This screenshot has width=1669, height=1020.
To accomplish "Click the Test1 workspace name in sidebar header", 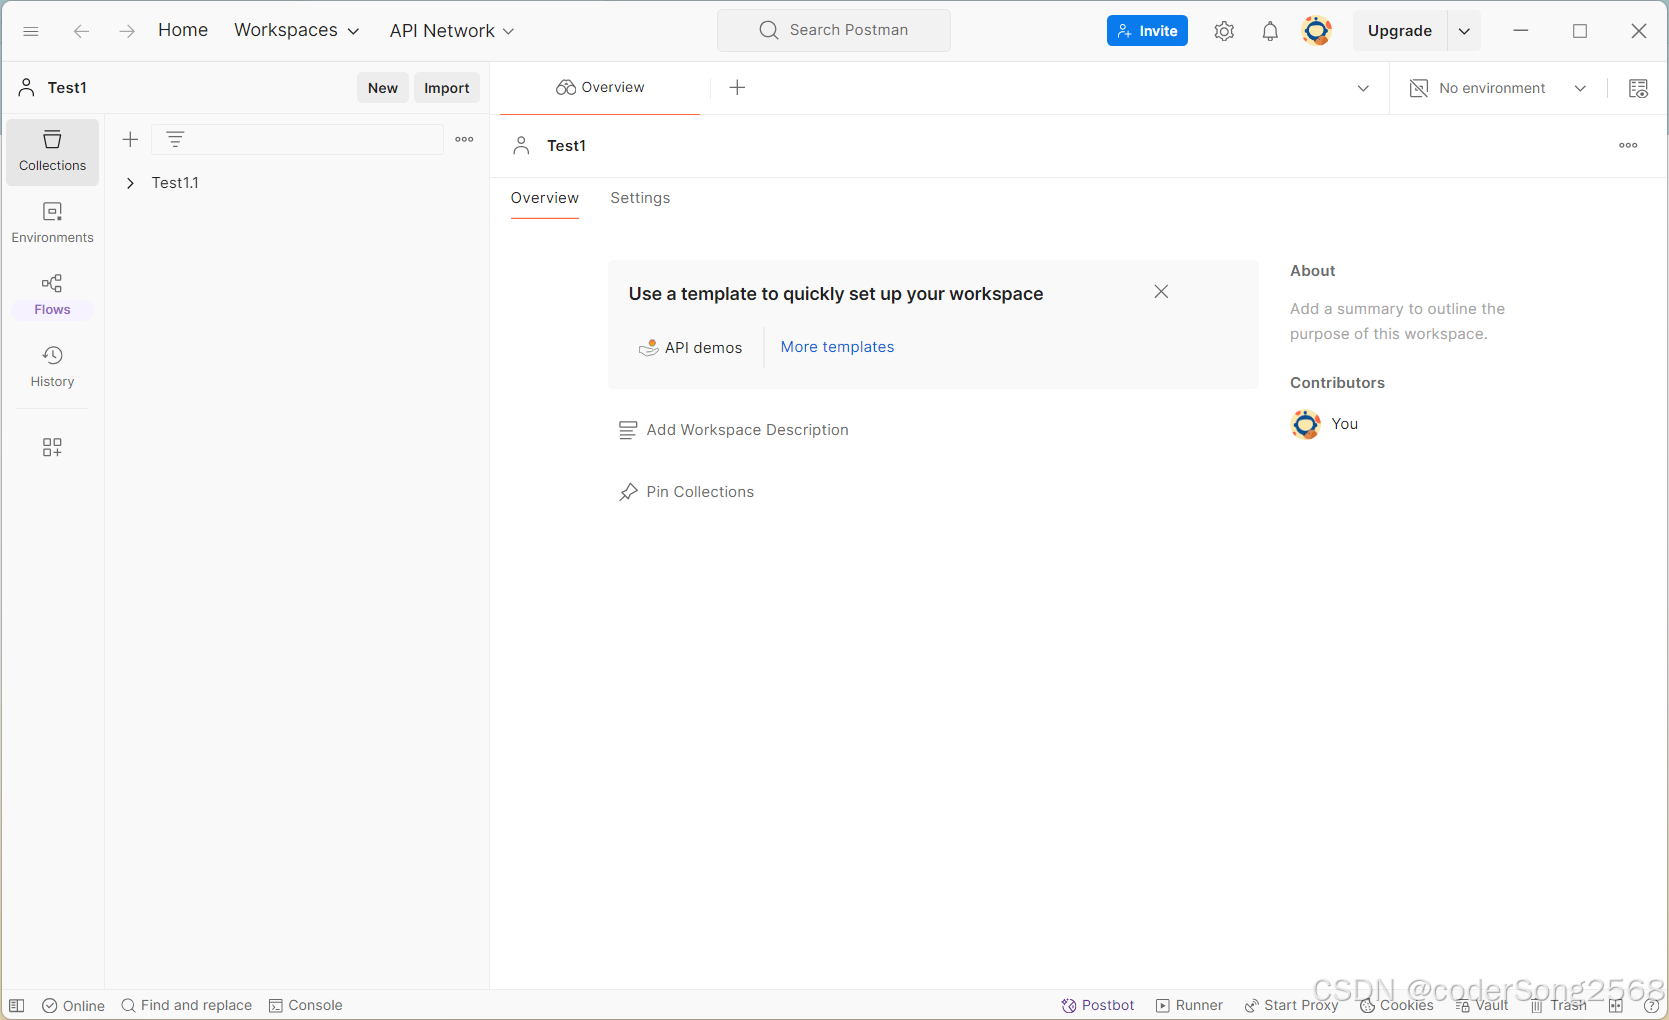I will [x=67, y=88].
